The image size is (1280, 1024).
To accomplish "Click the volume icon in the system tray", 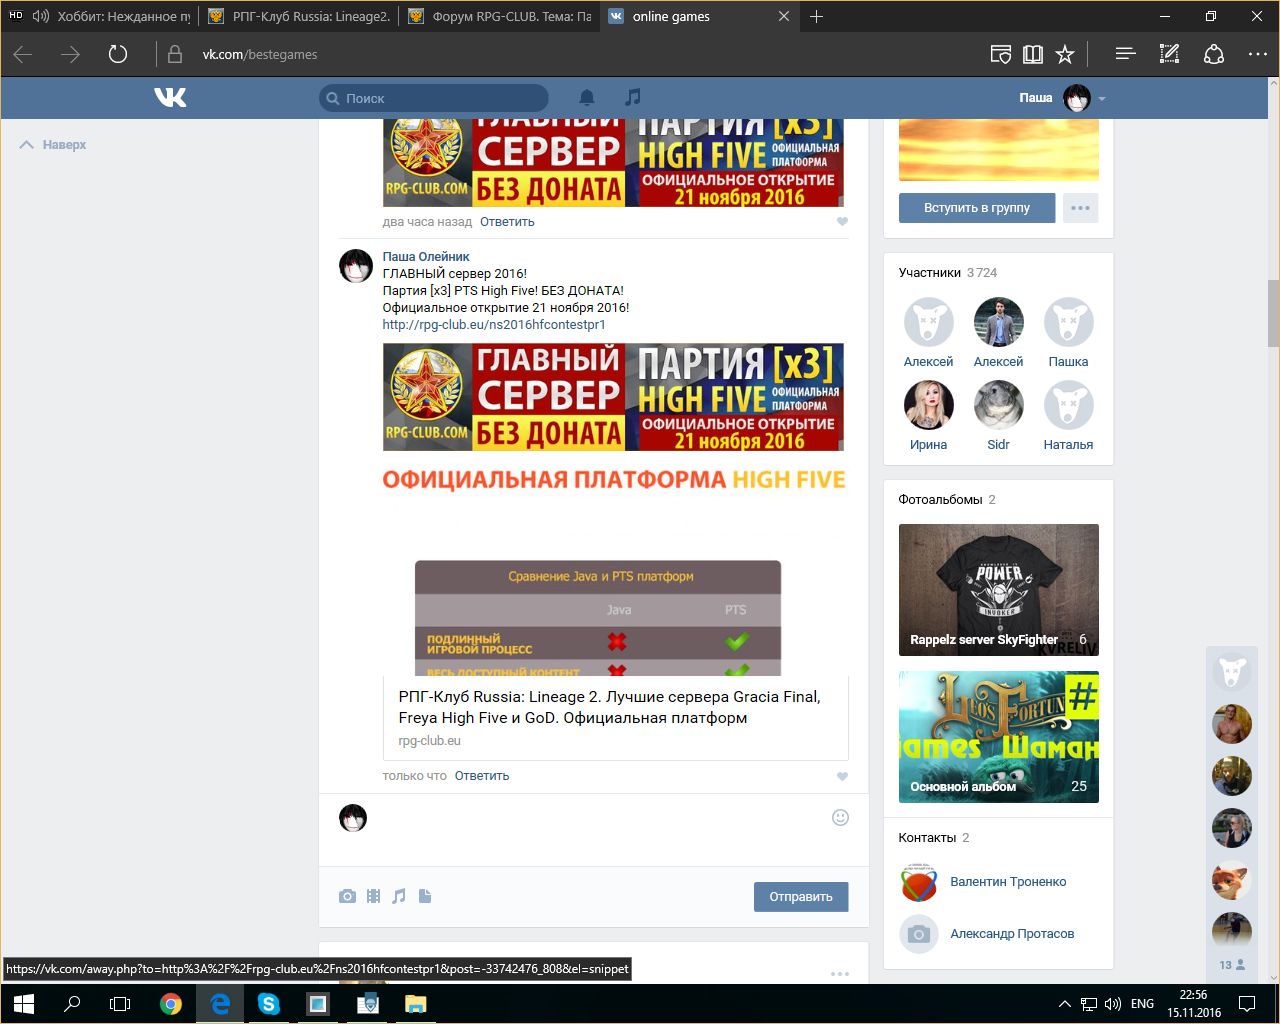I will pos(1113,1004).
